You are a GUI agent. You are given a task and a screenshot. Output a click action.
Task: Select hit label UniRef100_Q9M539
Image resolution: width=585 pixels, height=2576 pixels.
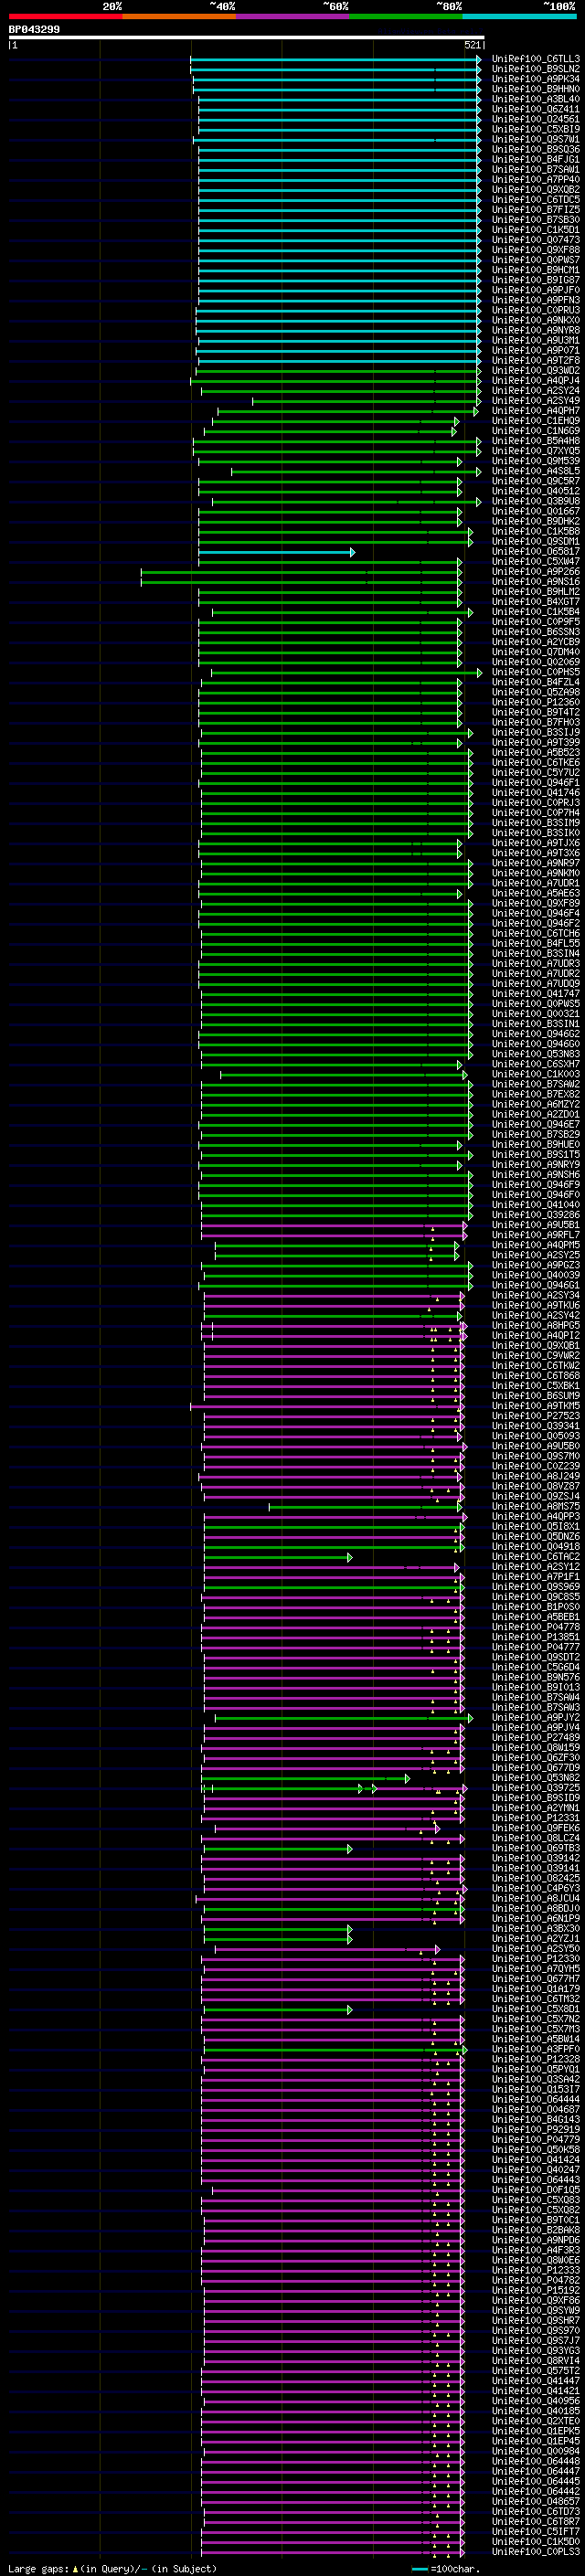point(535,461)
